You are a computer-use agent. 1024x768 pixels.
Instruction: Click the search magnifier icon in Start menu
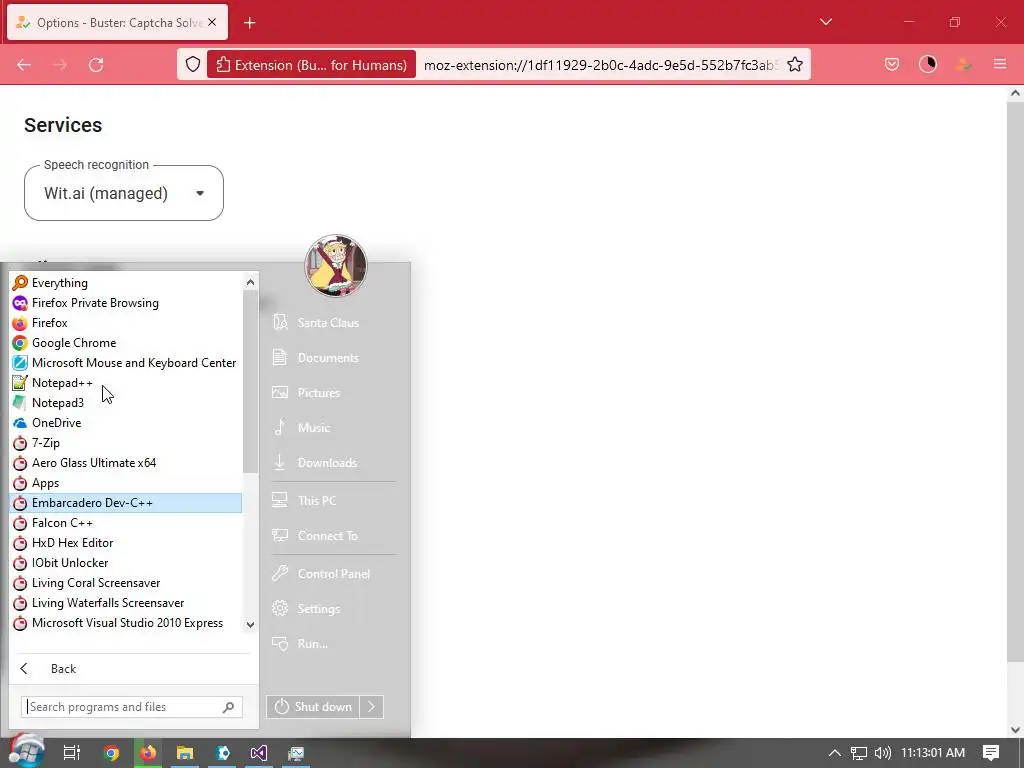pos(229,707)
